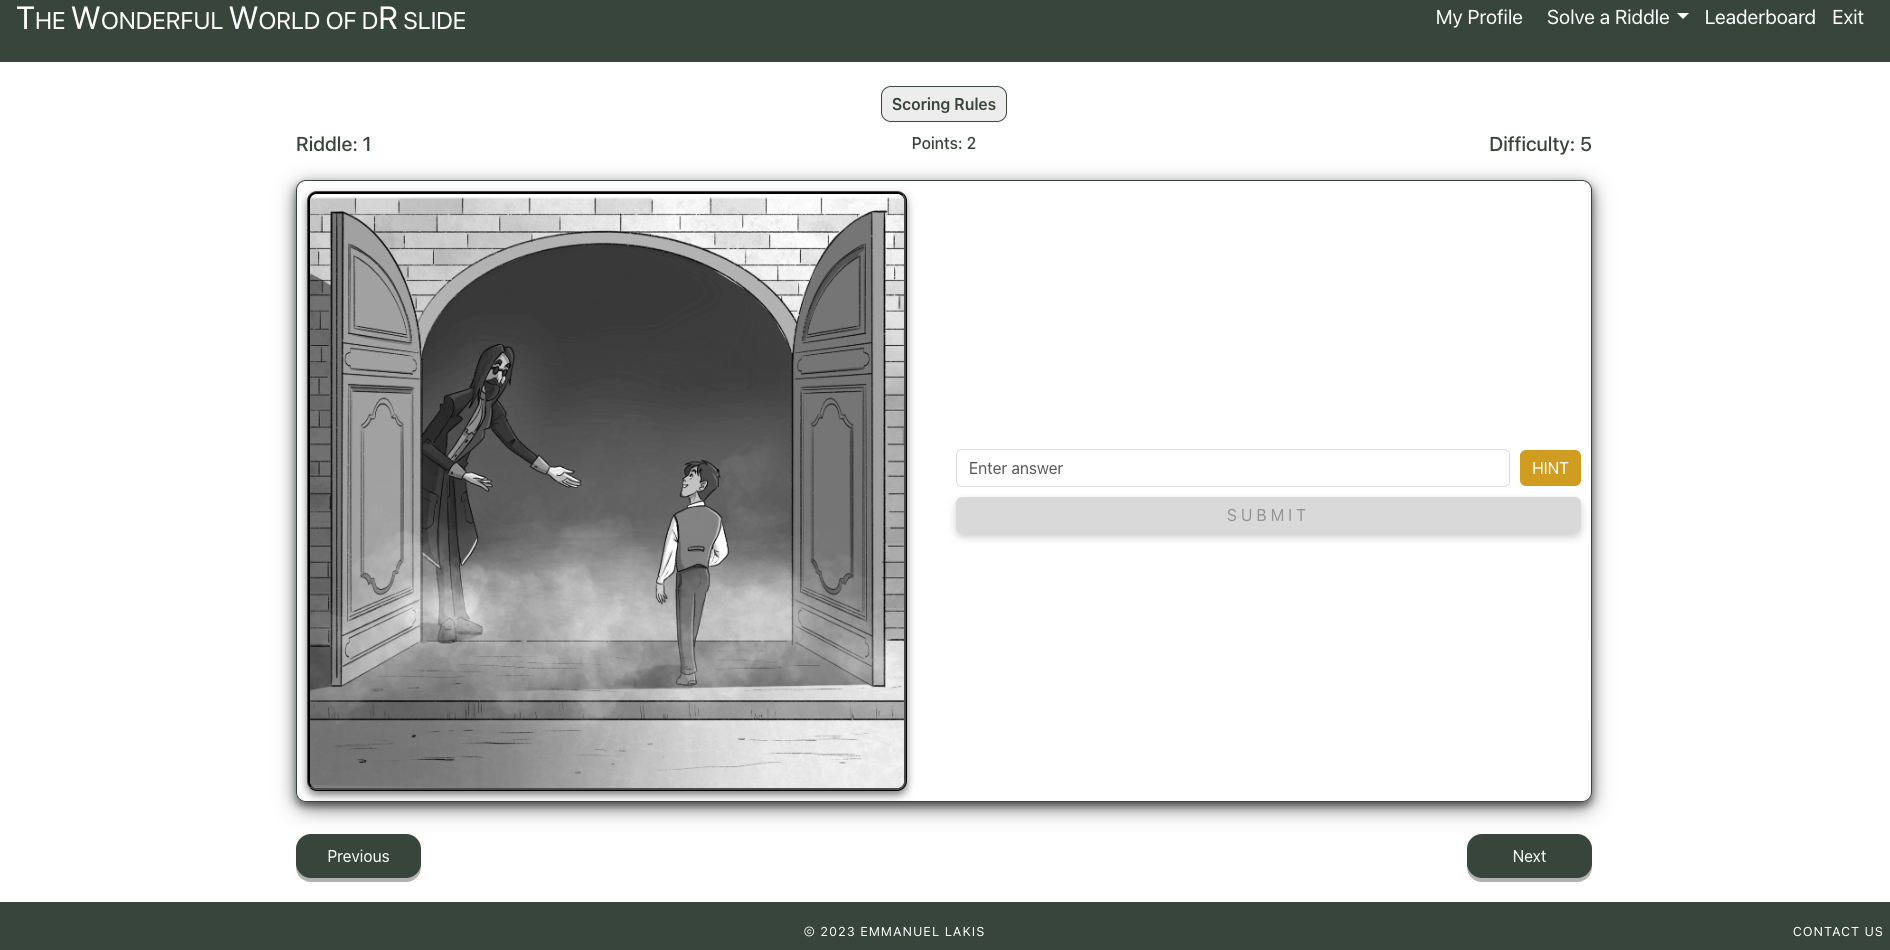Advance to the Next riddle
This screenshot has height=950, width=1890.
1528,856
